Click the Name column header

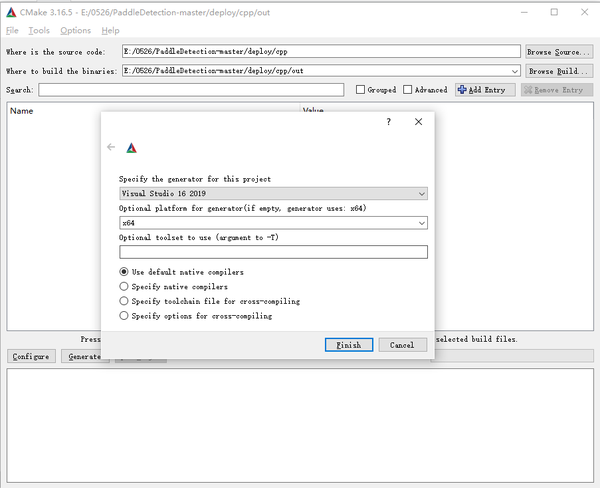pyautogui.click(x=21, y=111)
